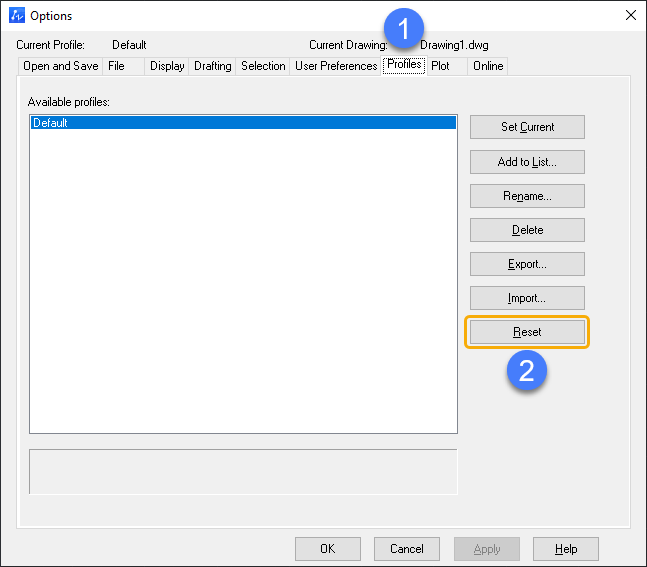Import a profile
The width and height of the screenshot is (647, 567).
click(527, 298)
